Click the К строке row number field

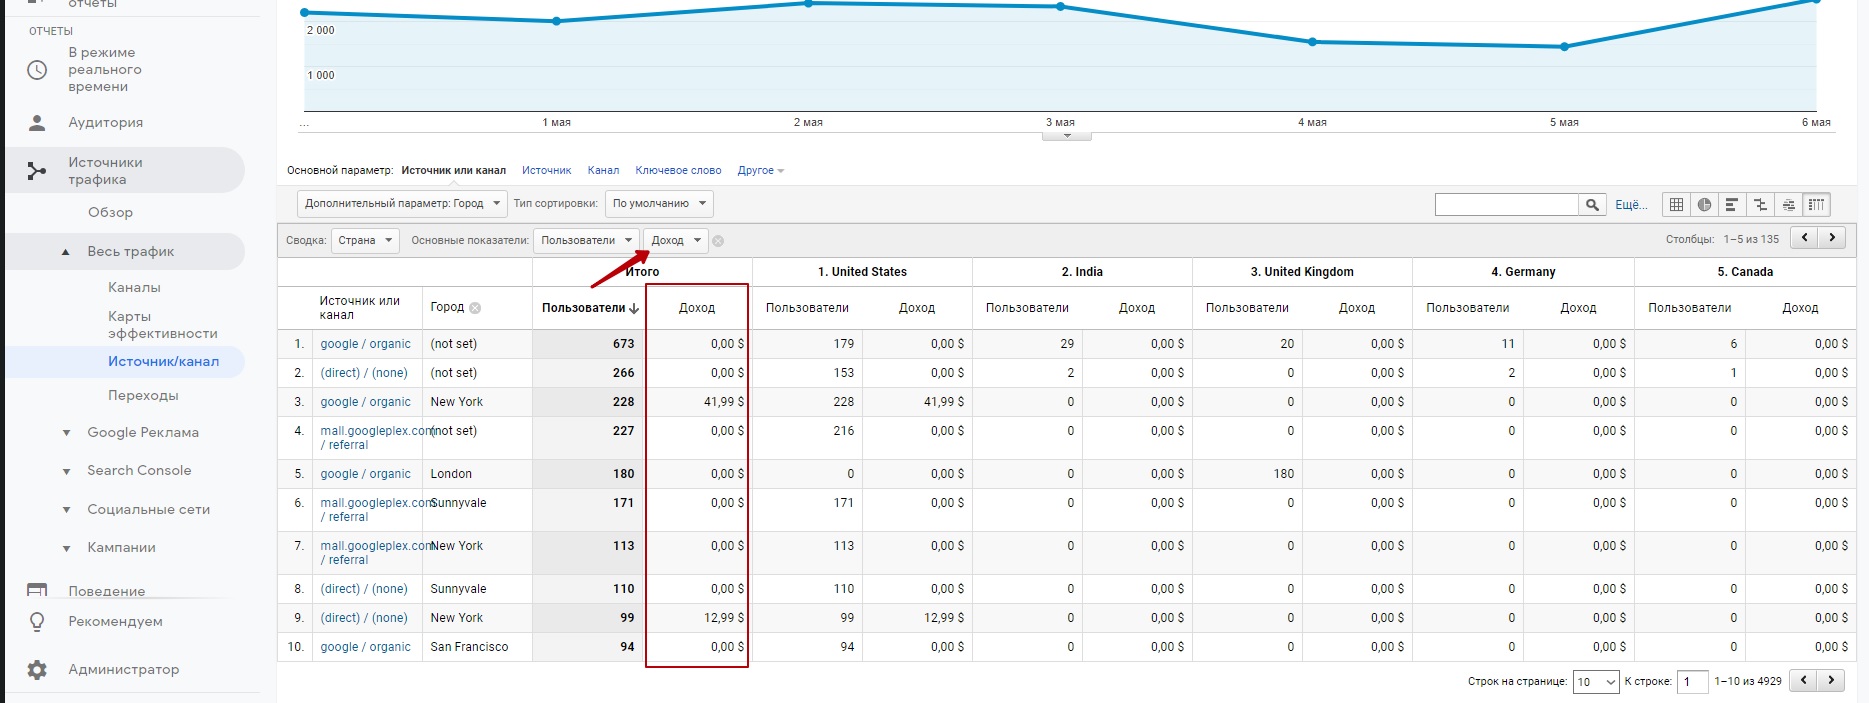click(1692, 682)
